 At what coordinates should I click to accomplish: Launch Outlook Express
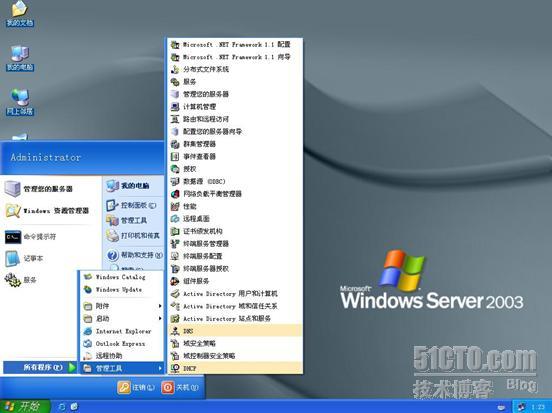122,344
